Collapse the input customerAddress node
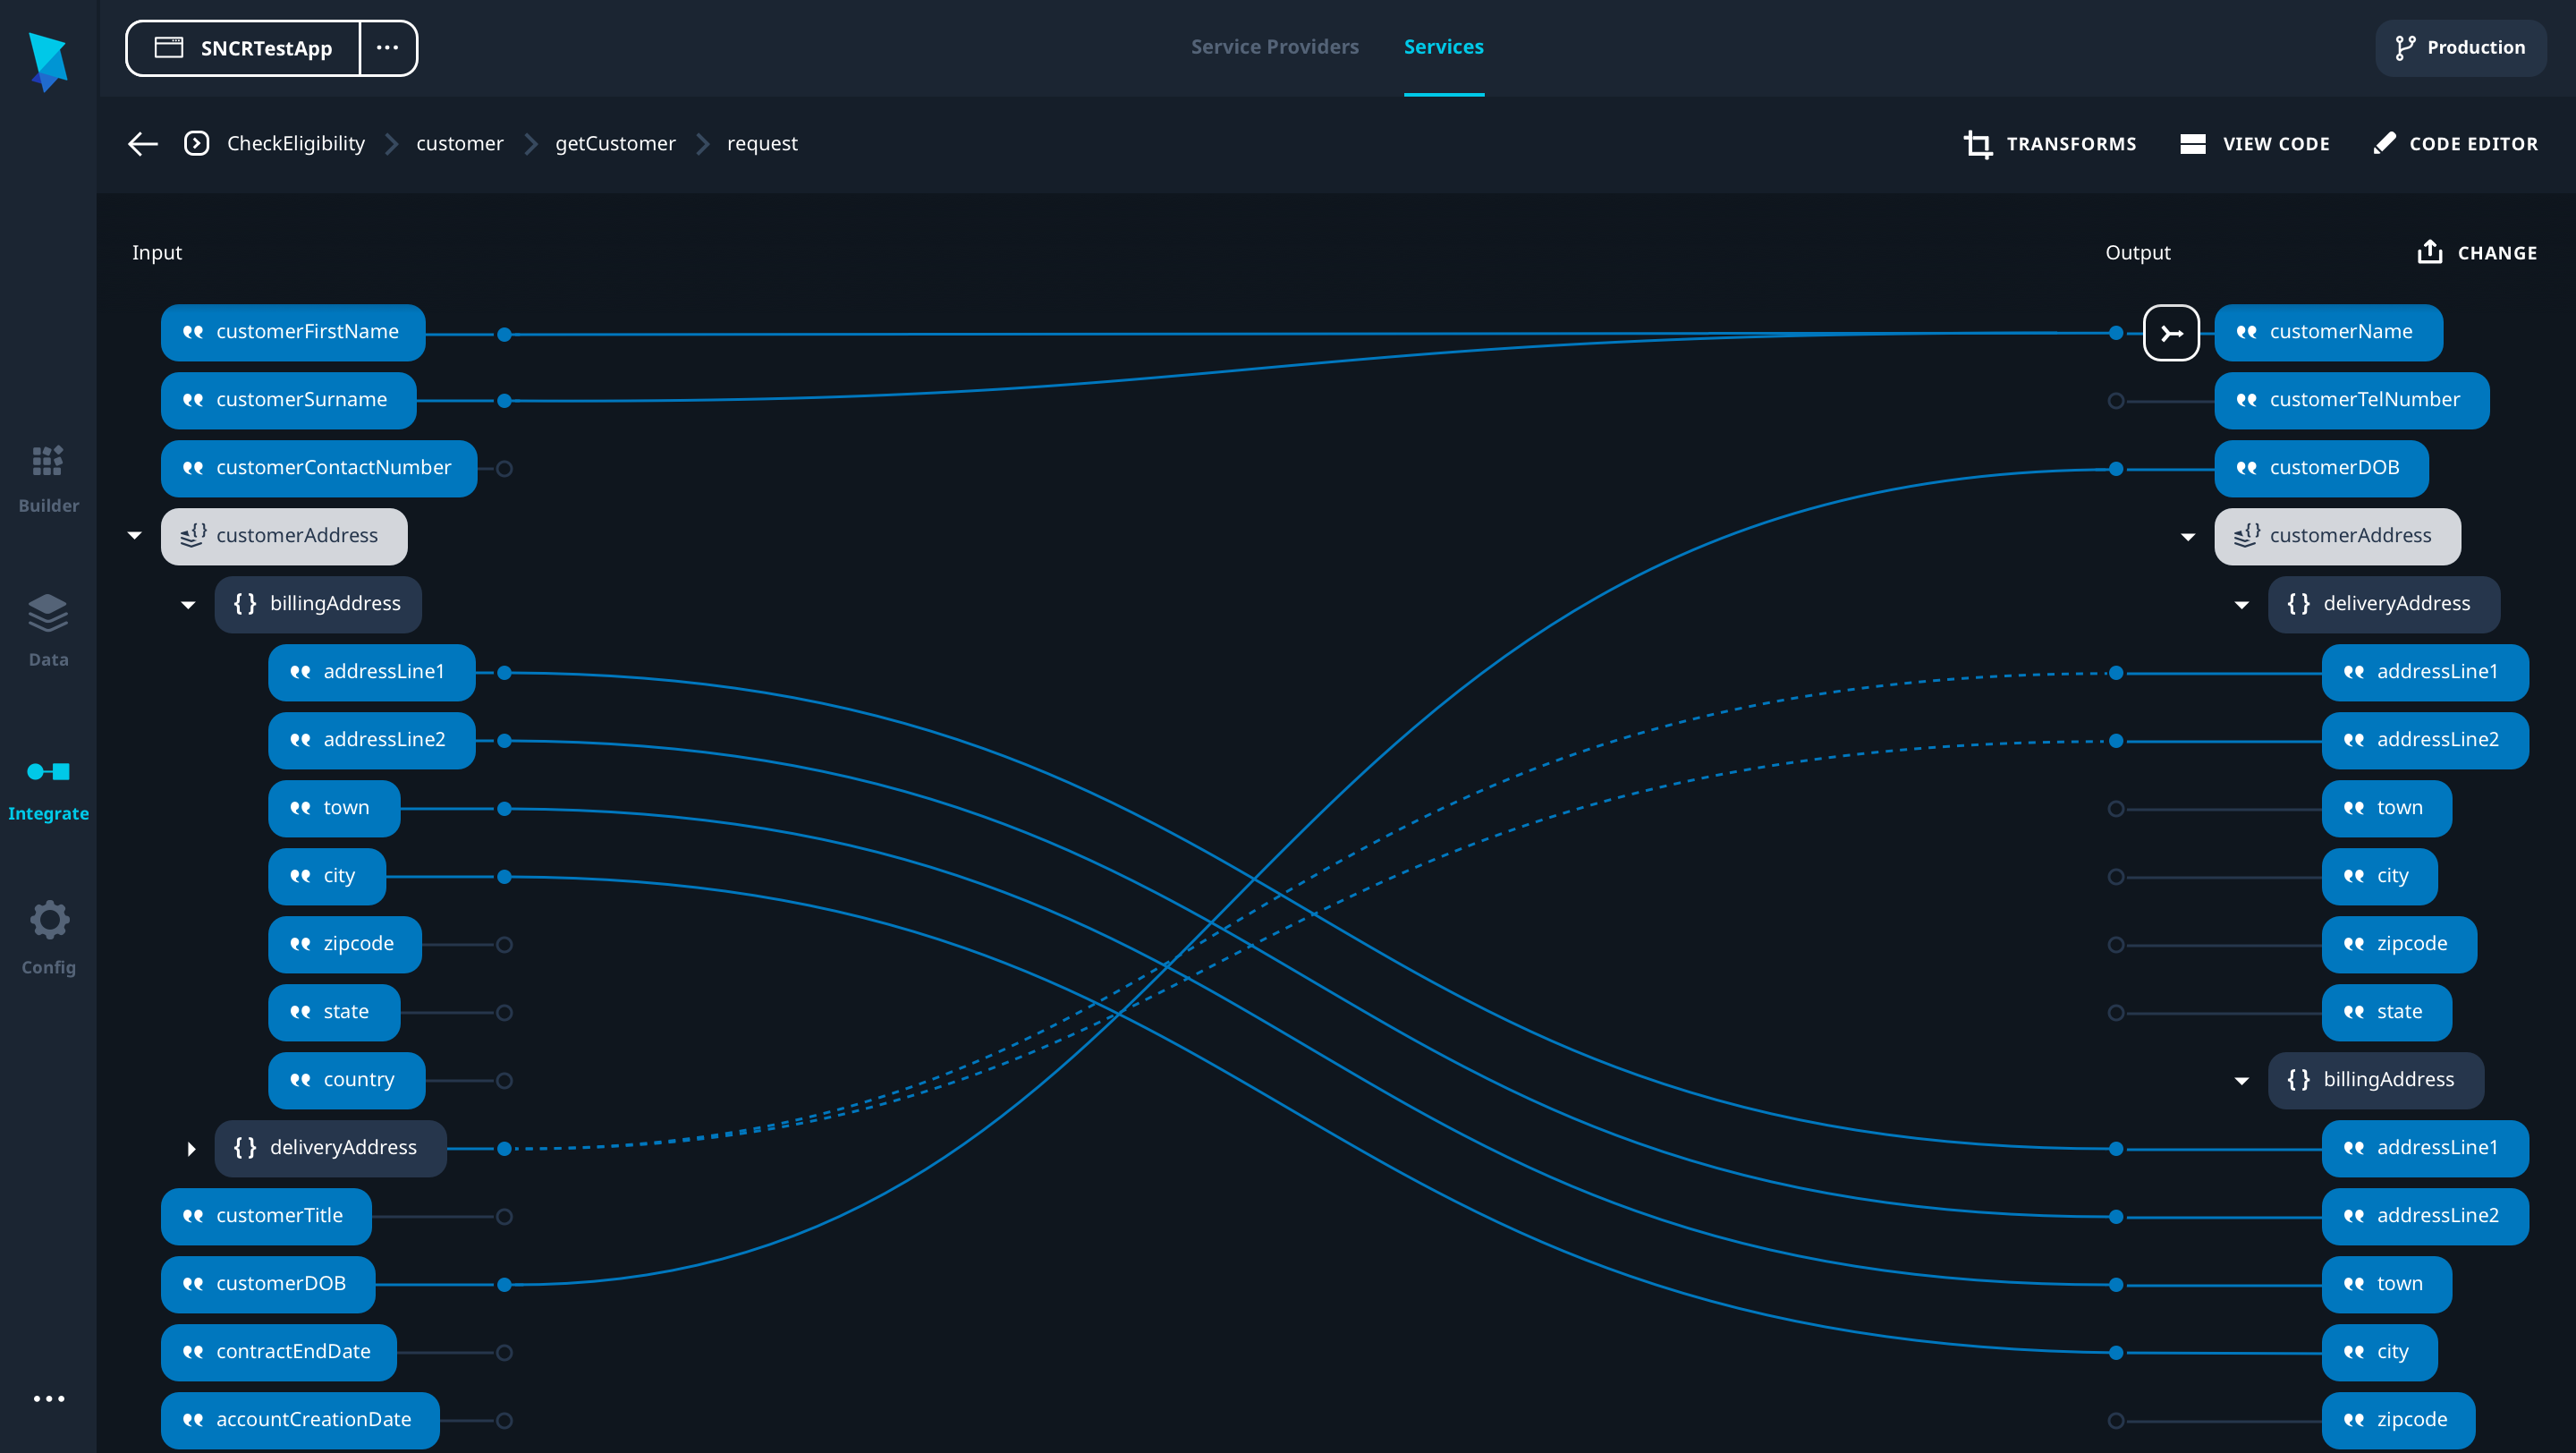Screen dimensions: 2576x1453 click(x=135, y=536)
